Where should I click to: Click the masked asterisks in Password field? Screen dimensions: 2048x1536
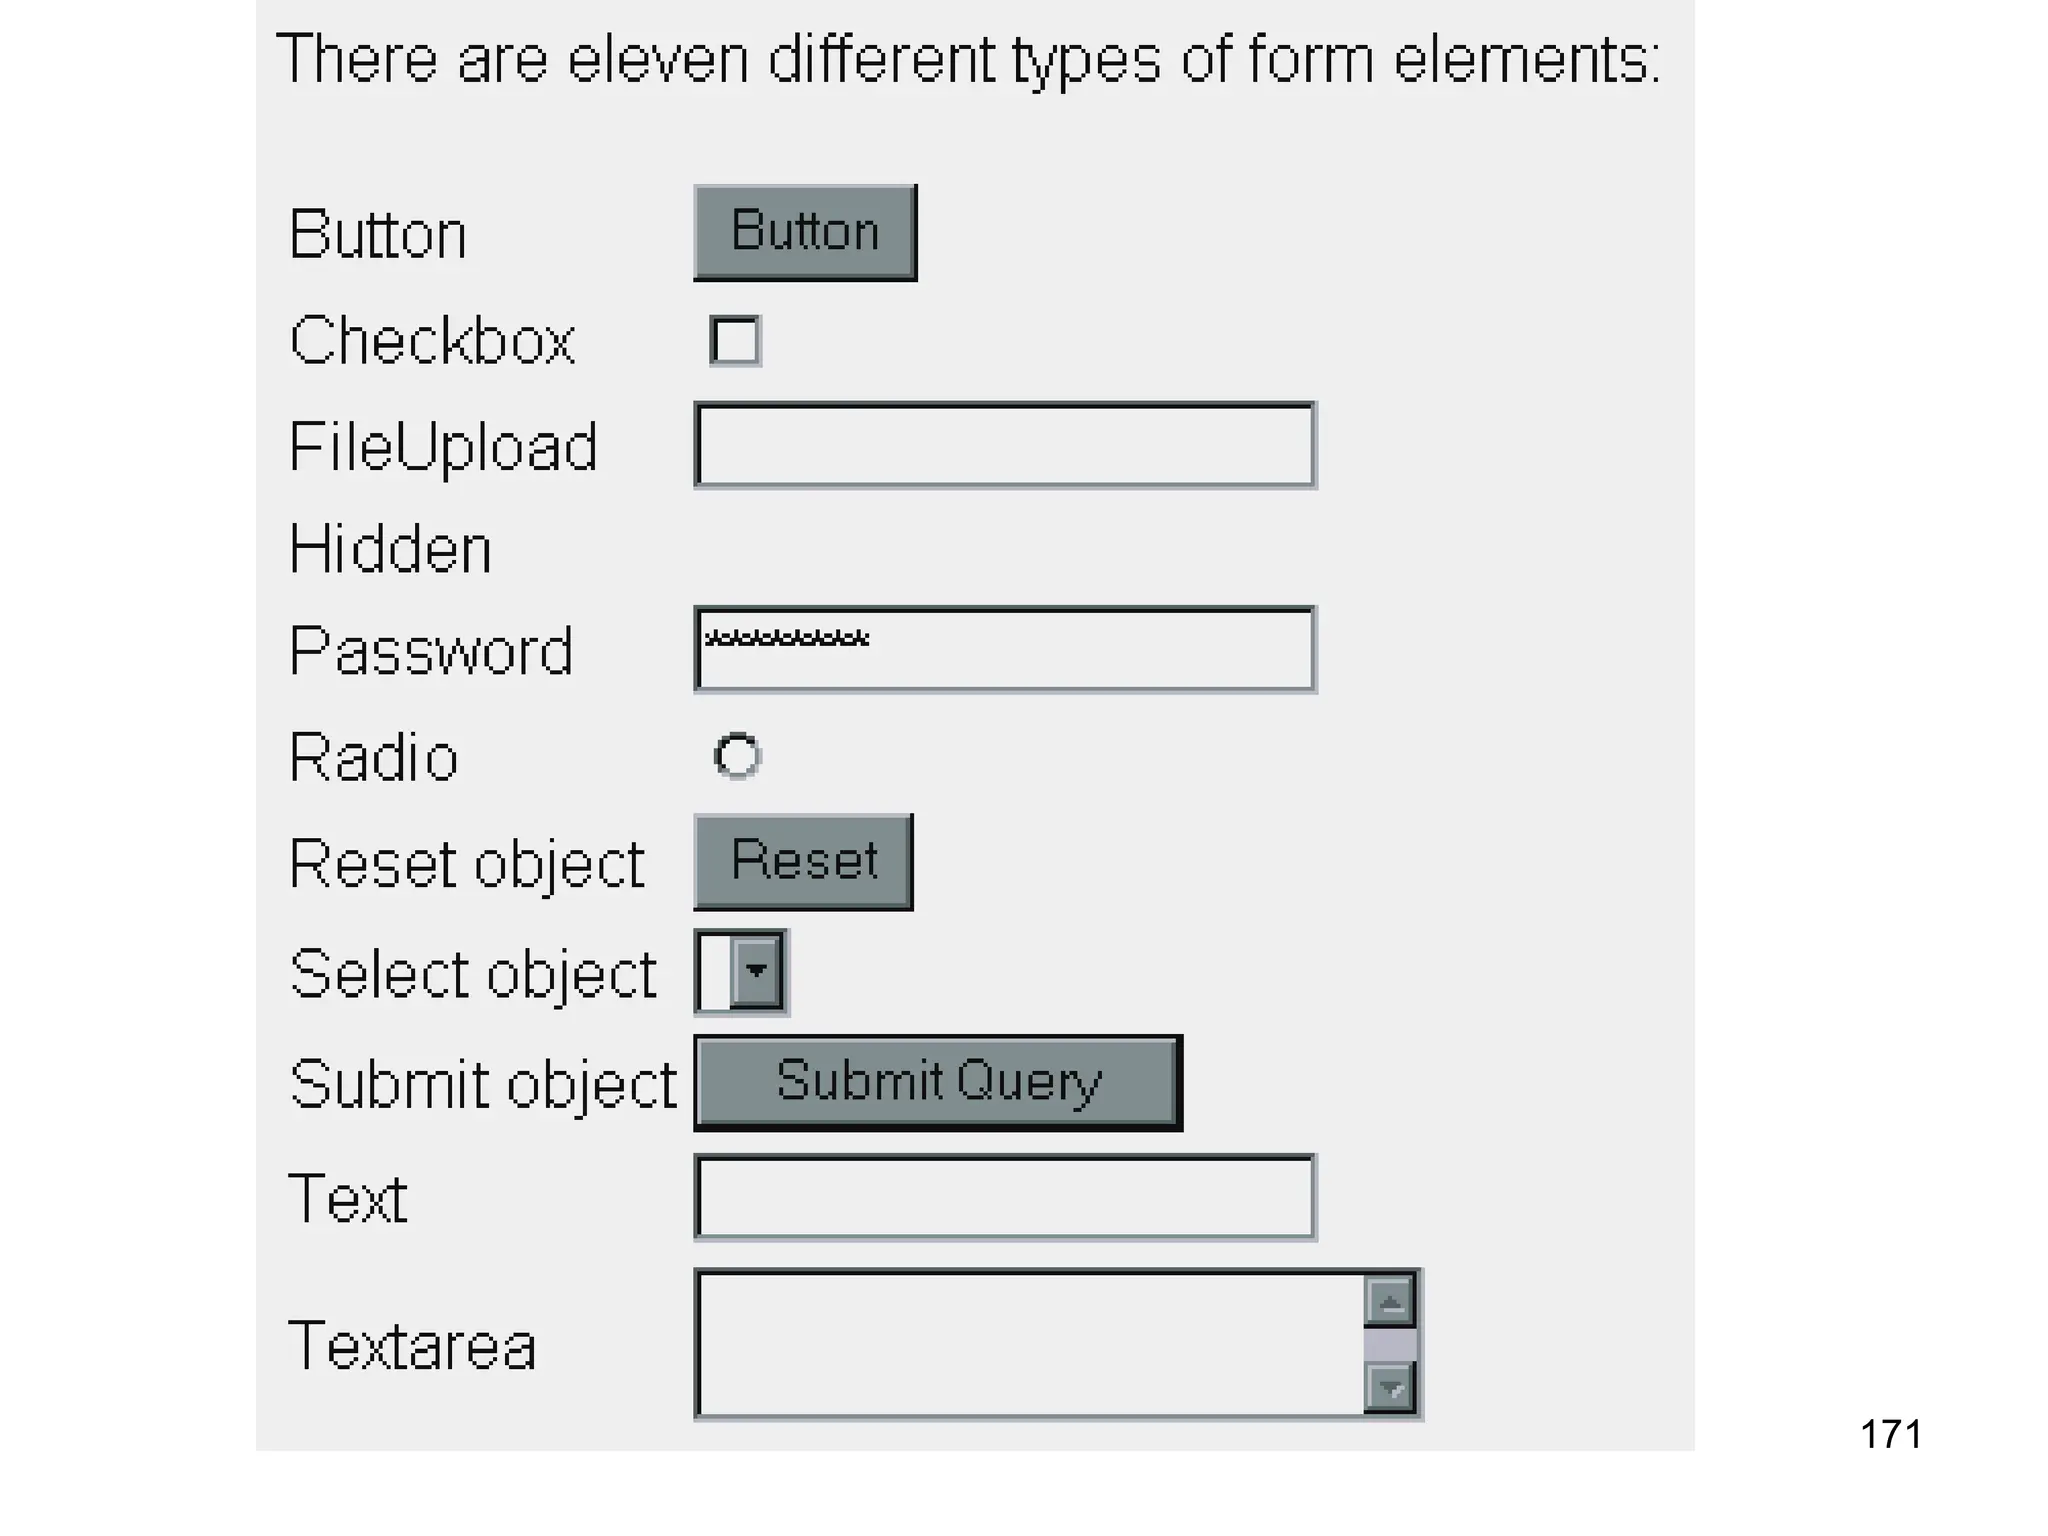[786, 638]
